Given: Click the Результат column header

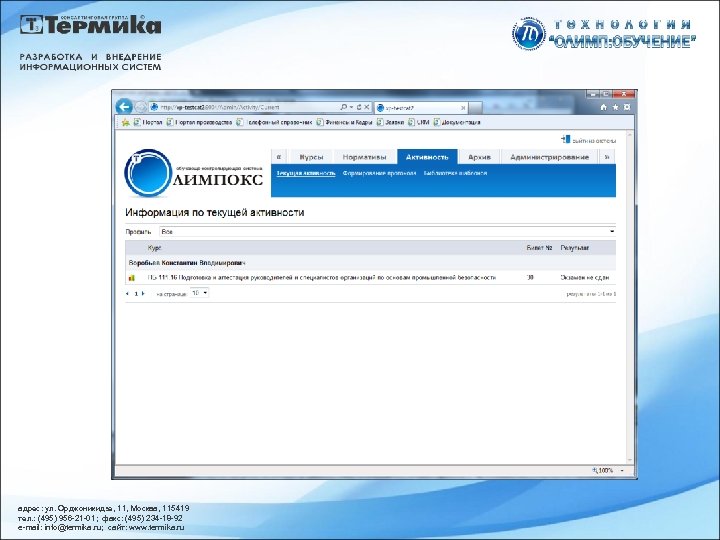Looking at the screenshot, I should click(x=574, y=248).
